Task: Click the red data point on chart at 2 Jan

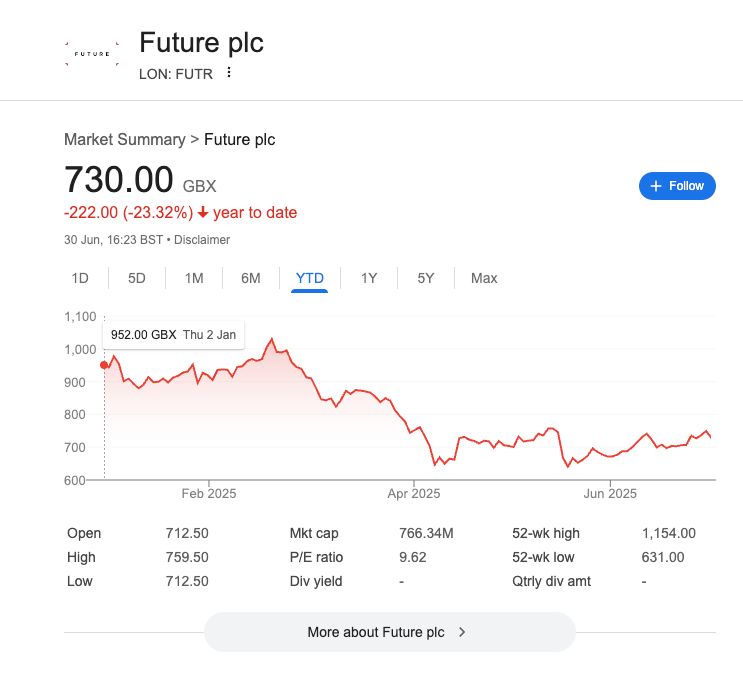Action: [104, 365]
